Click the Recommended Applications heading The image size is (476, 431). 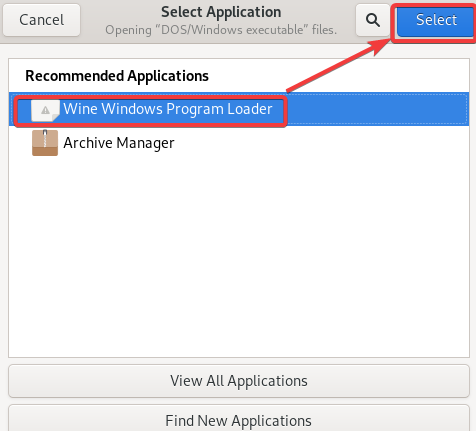[117, 76]
